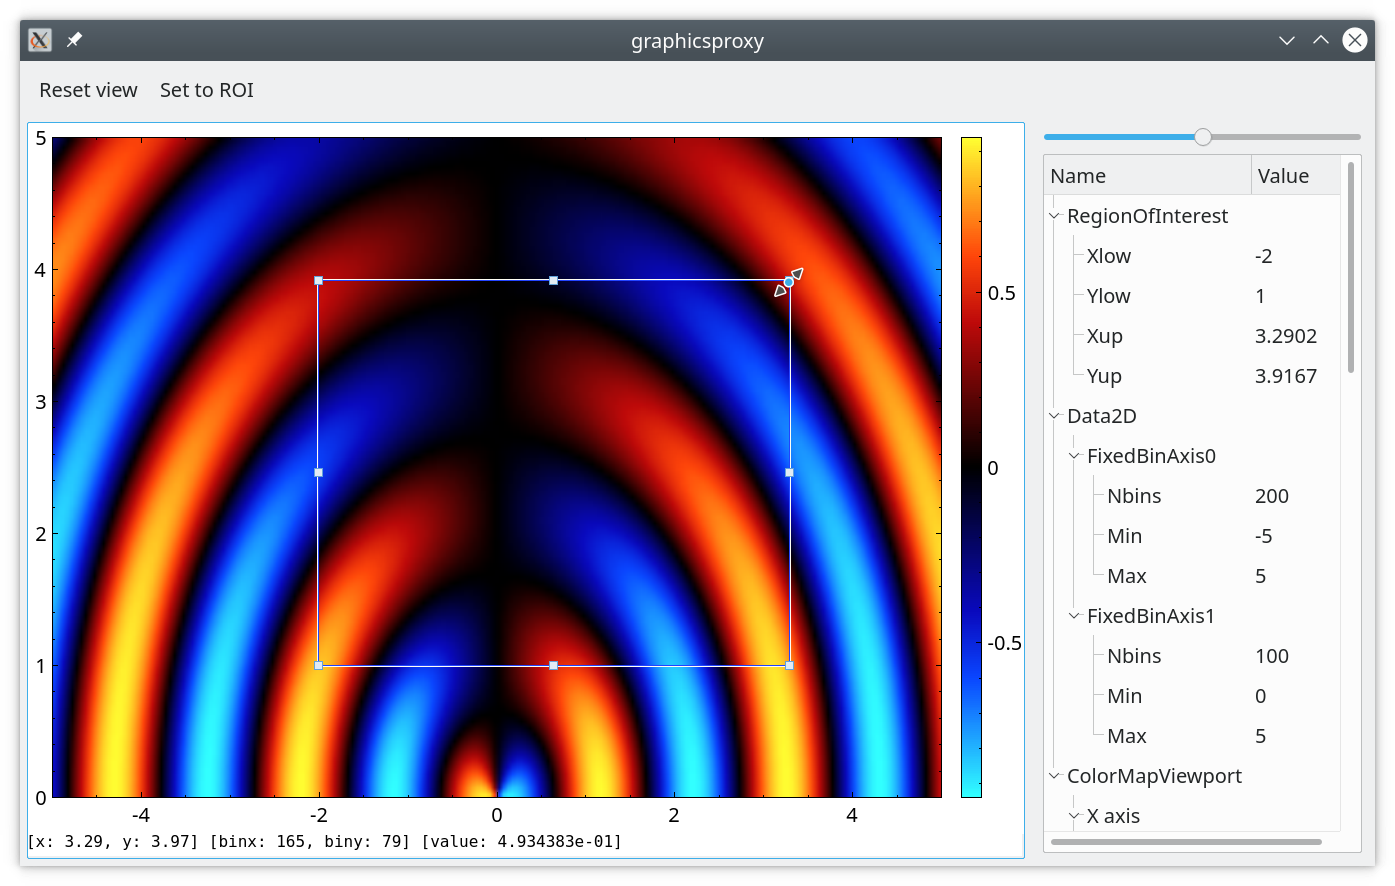Click the ROI top-right corner handle

coord(789,282)
